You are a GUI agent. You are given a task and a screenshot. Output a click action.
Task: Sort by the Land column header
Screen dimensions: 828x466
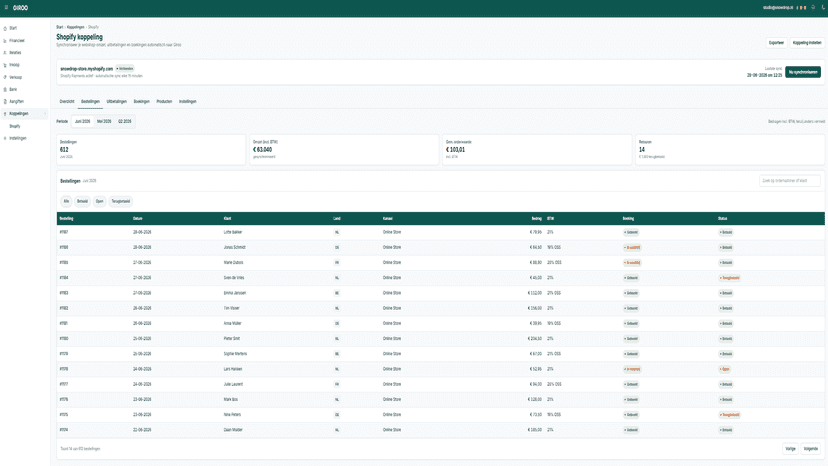337,219
